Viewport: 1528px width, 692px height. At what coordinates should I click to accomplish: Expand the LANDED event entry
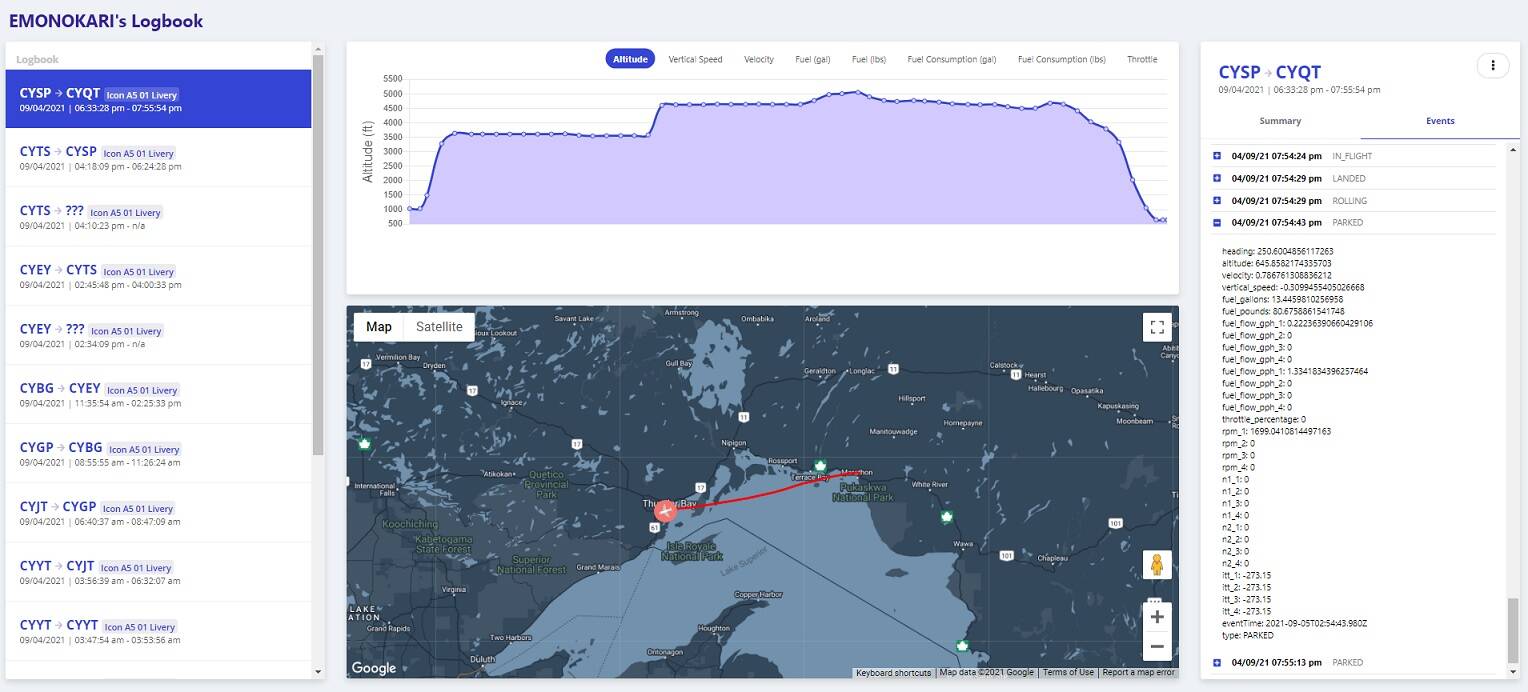[x=1217, y=178]
